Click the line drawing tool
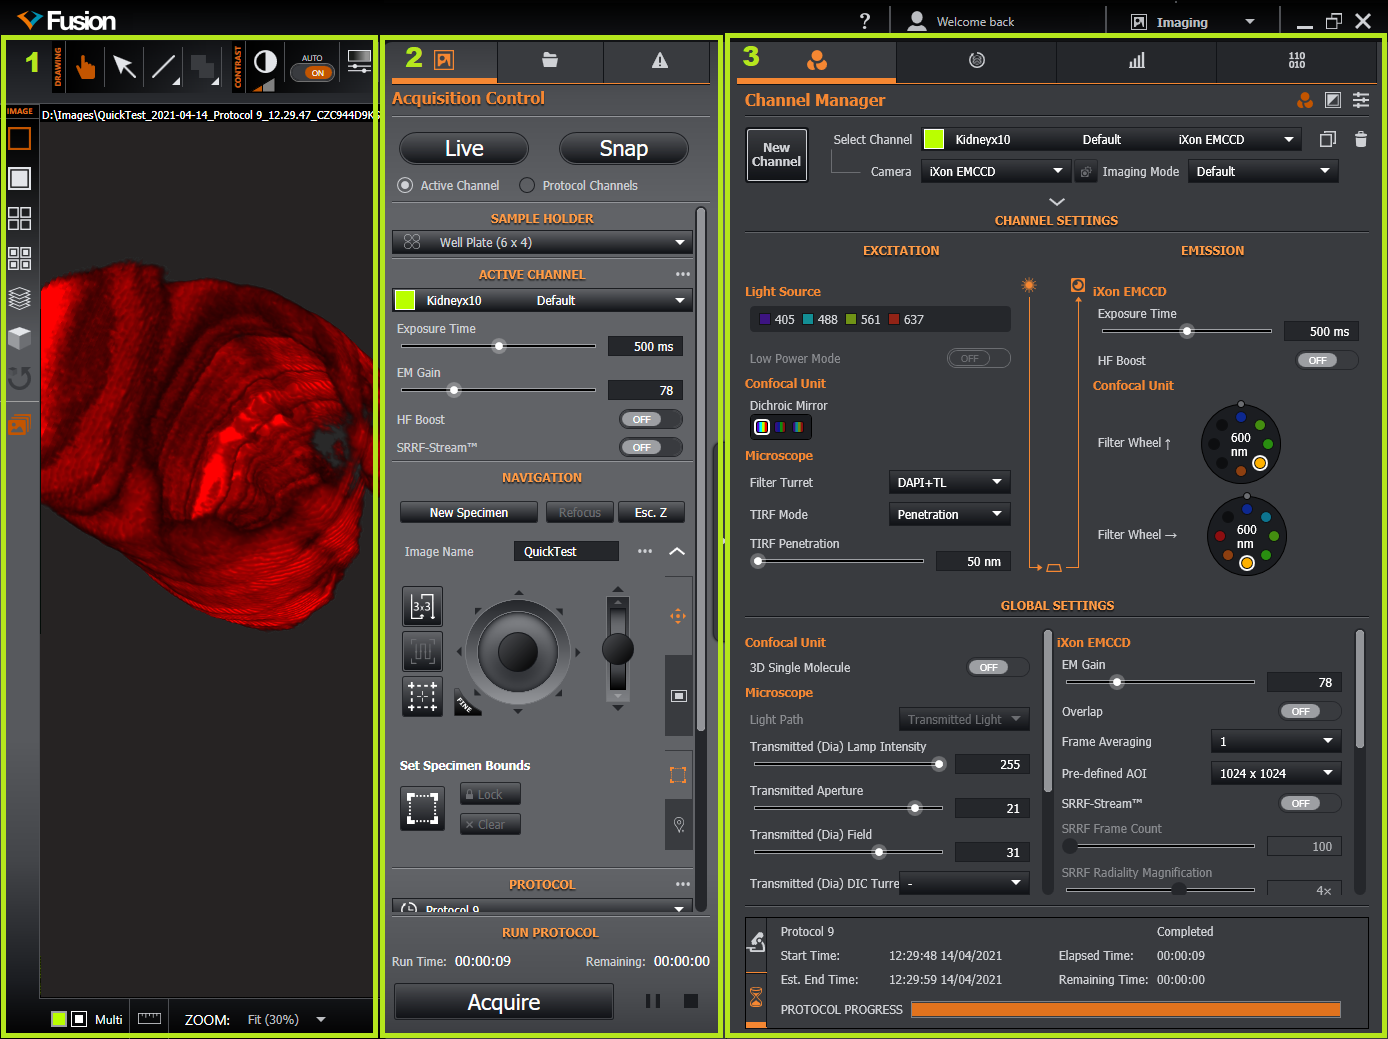Screen dimensions: 1388x1039 coord(163,67)
